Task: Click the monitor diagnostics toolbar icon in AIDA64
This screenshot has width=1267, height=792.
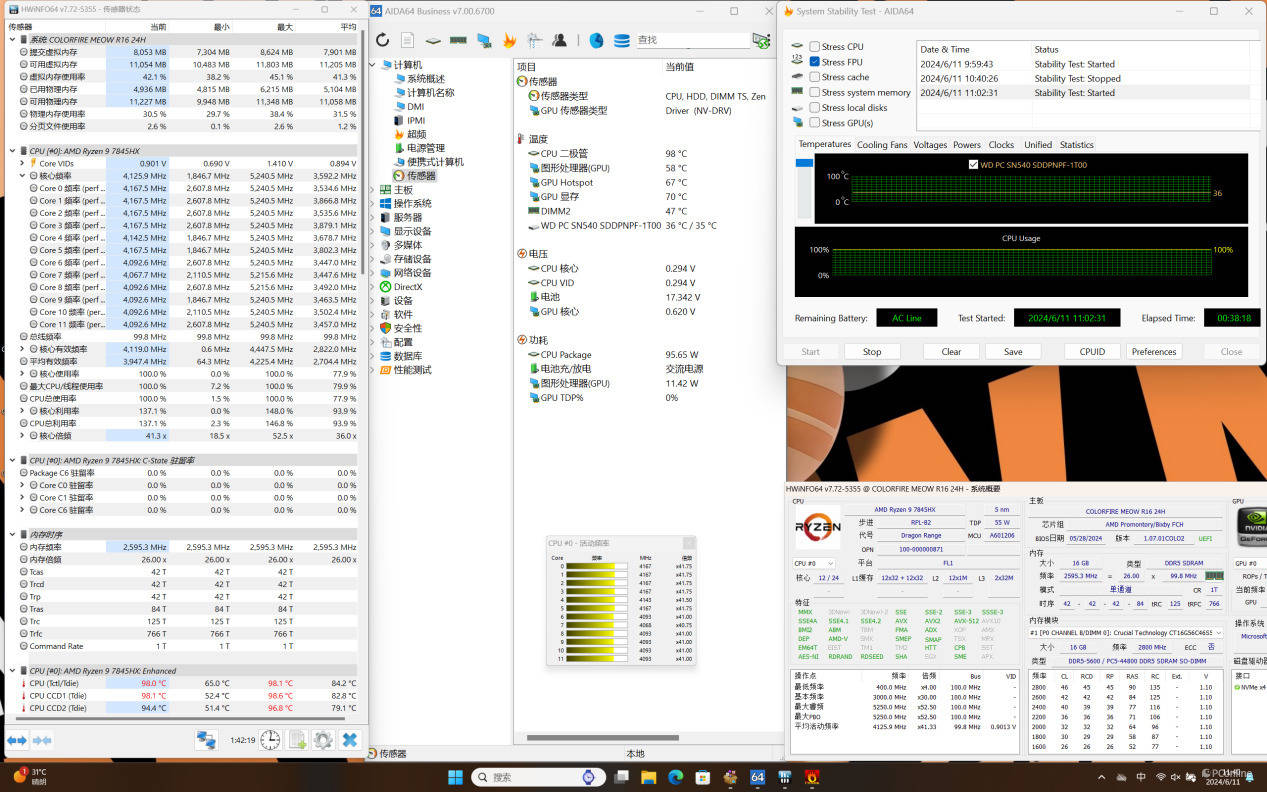Action: point(484,40)
